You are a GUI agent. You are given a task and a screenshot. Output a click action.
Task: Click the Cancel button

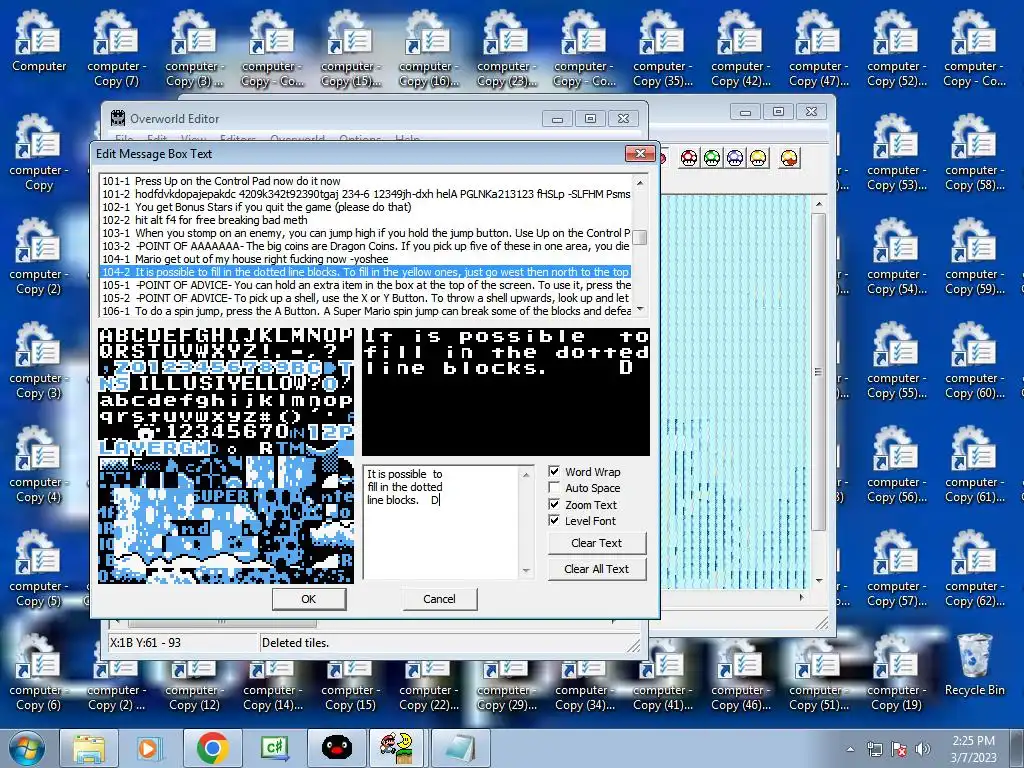pyautogui.click(x=440, y=599)
